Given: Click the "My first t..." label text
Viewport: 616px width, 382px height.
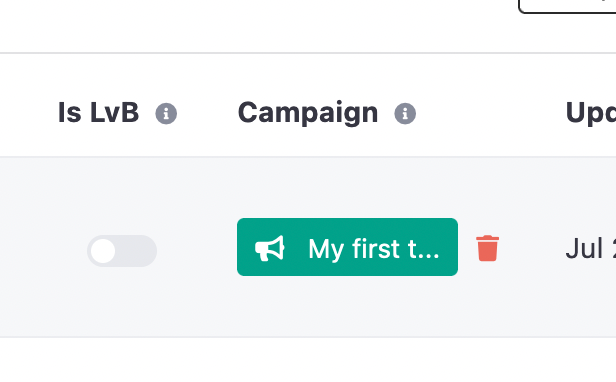Looking at the screenshot, I should pos(374,249).
